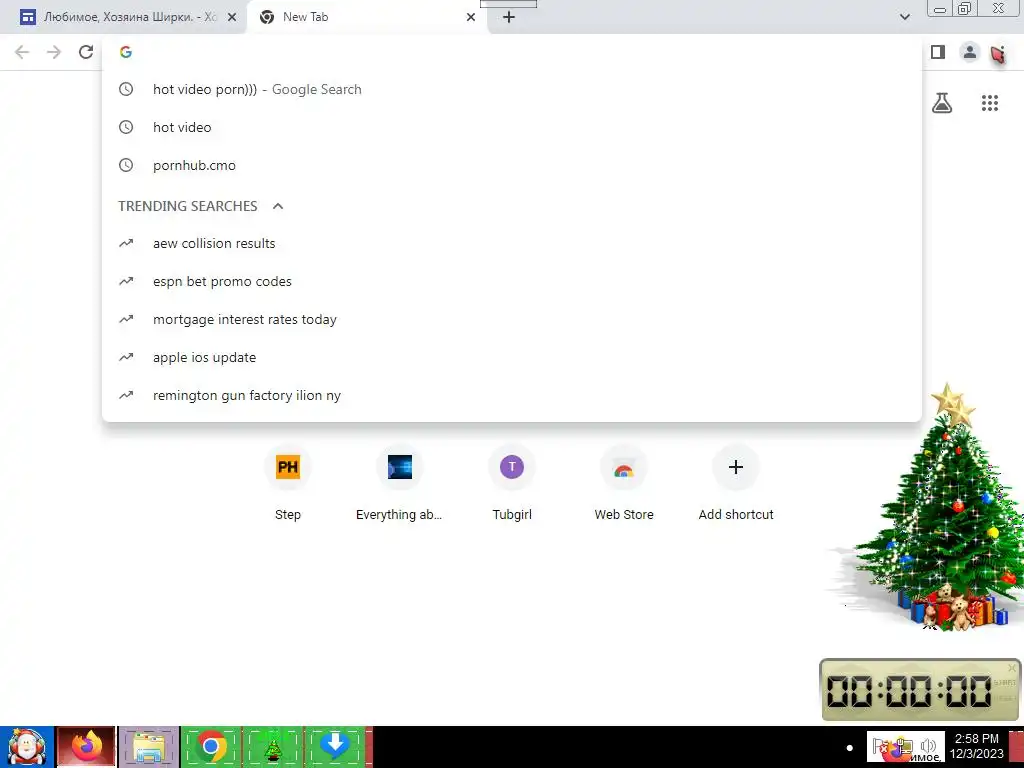Click clock icon beside 'hot video'
Image resolution: width=1024 pixels, height=768 pixels.
[x=126, y=127]
